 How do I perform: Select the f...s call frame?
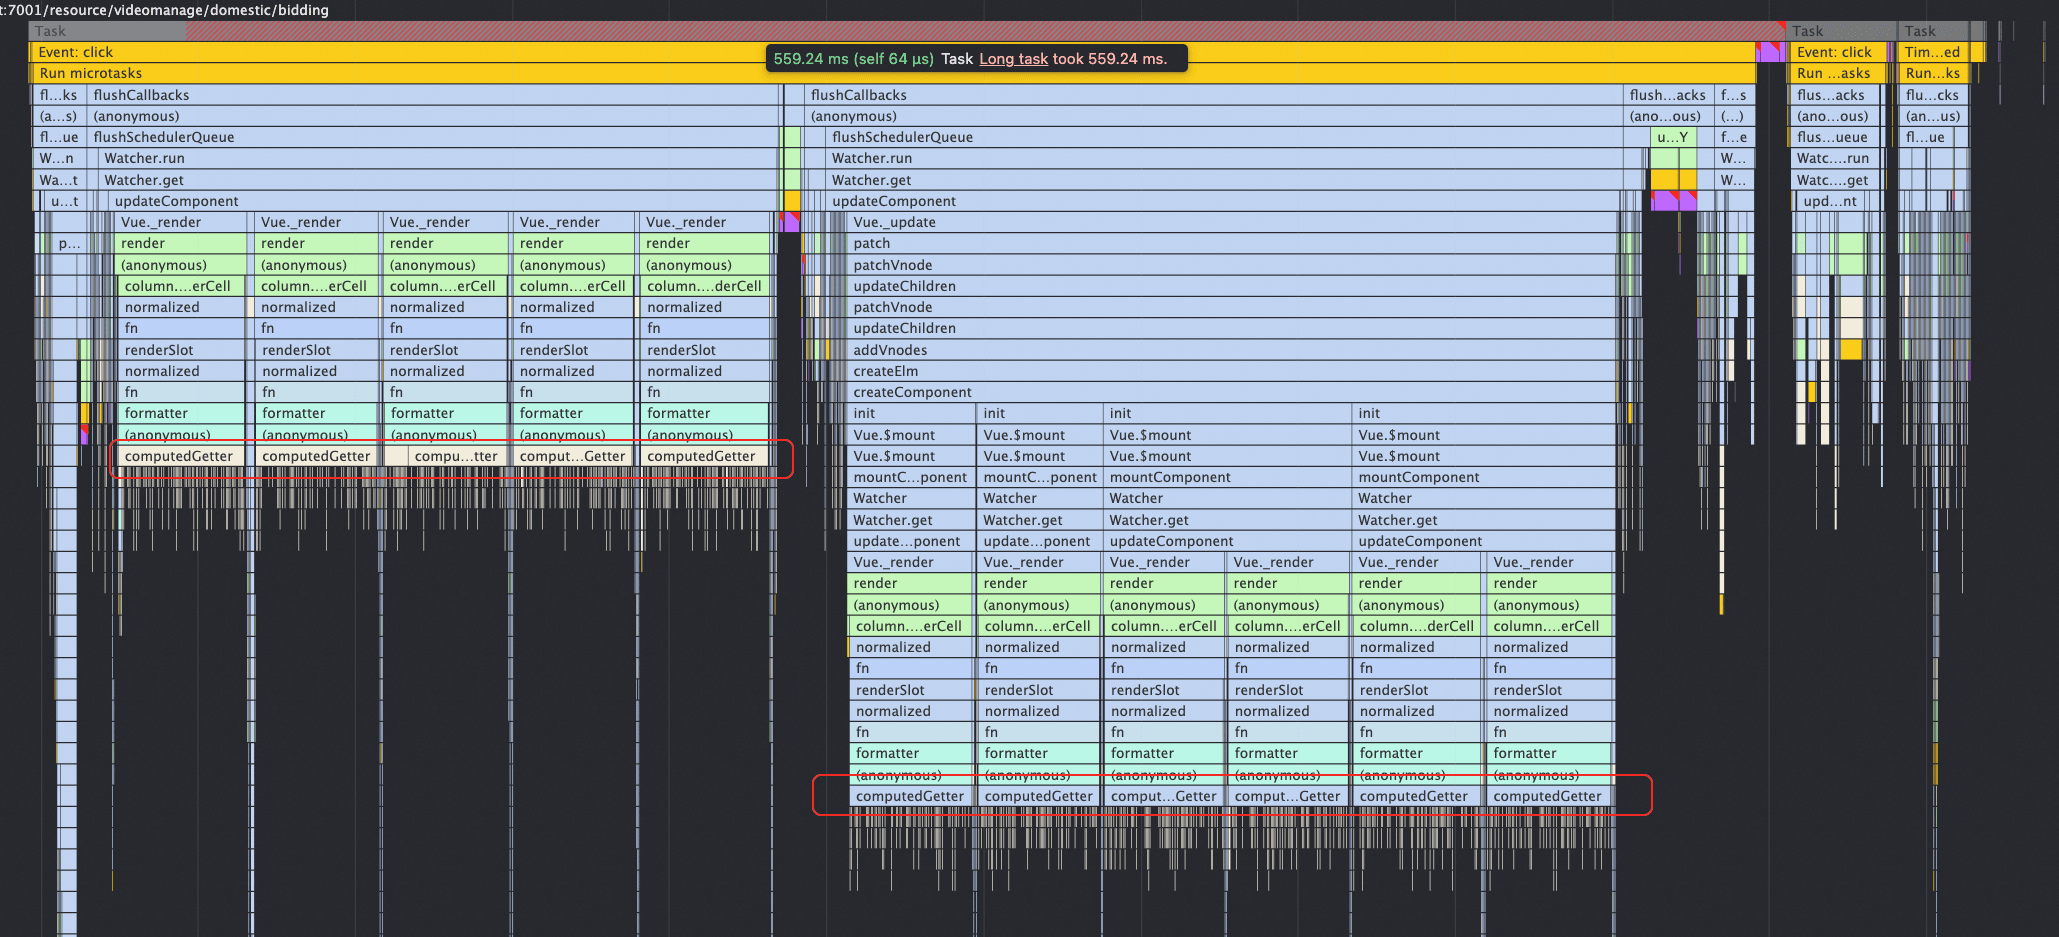pyautogui.click(x=1734, y=95)
